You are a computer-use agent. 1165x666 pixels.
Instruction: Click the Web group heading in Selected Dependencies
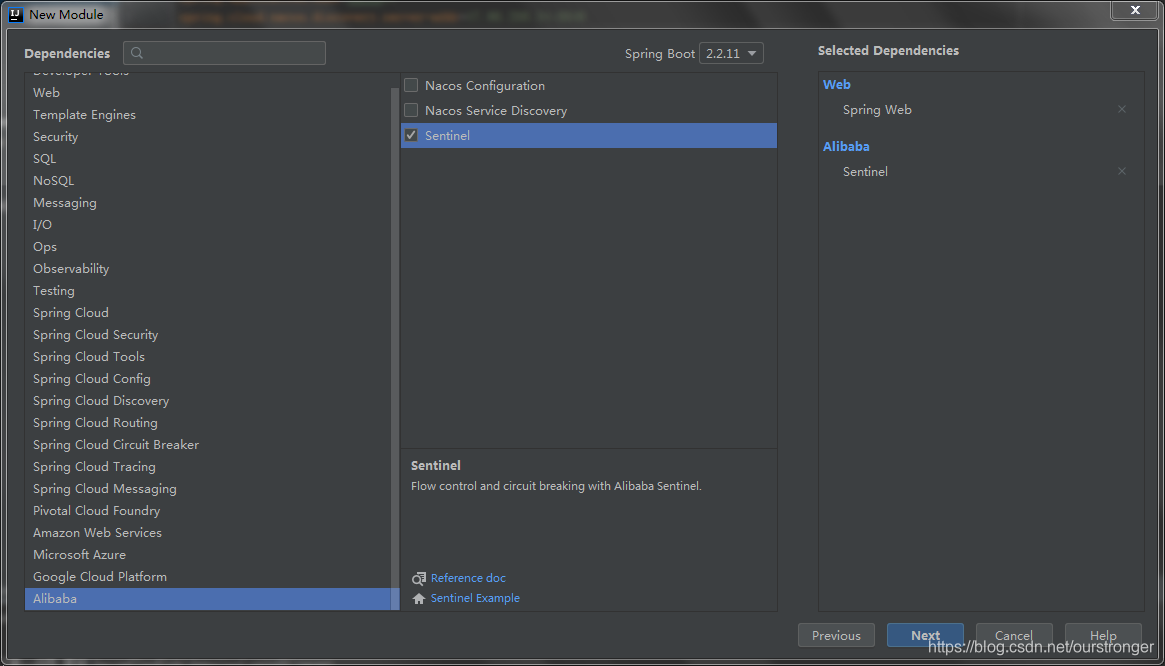click(x=837, y=85)
